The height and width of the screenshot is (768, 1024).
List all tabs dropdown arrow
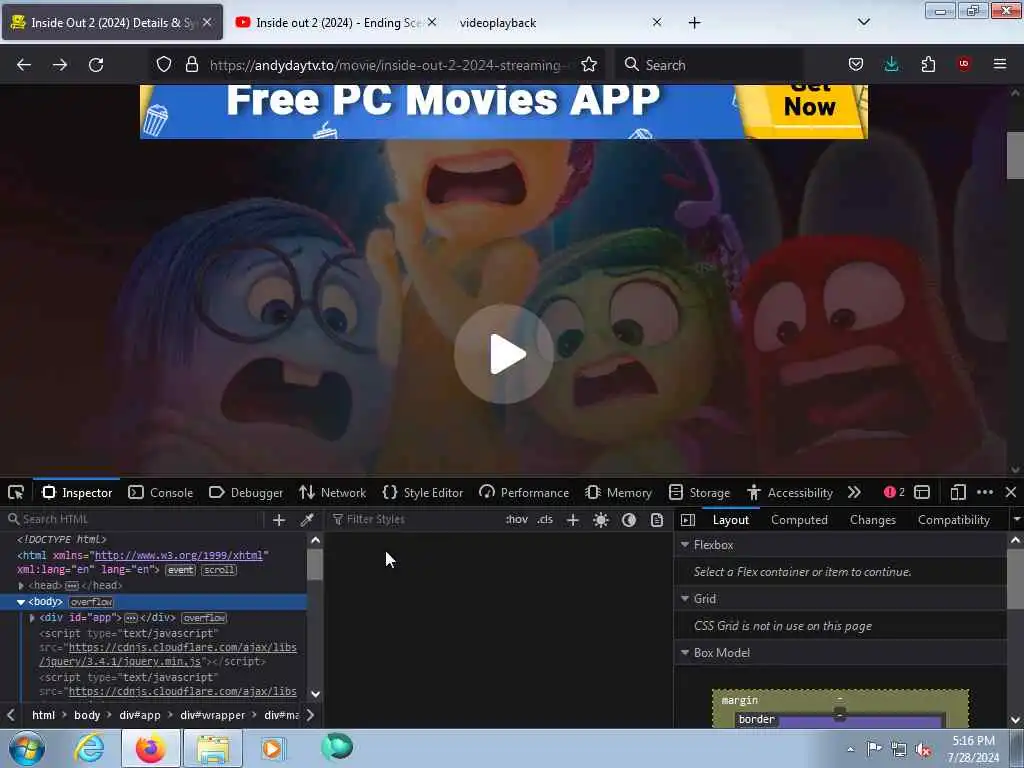click(863, 22)
